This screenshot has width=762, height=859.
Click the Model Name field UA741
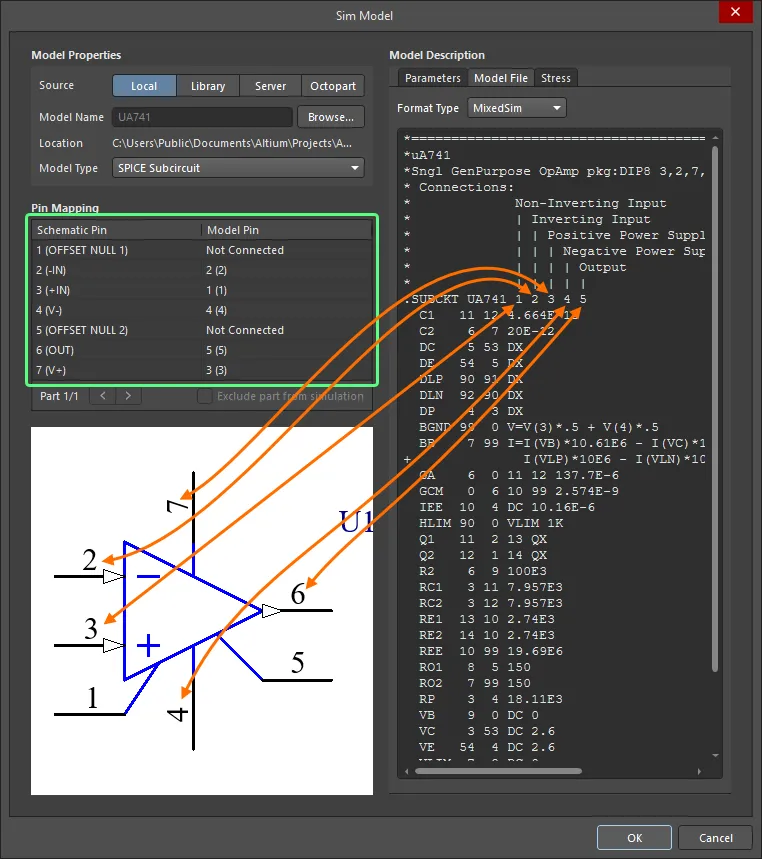point(202,117)
